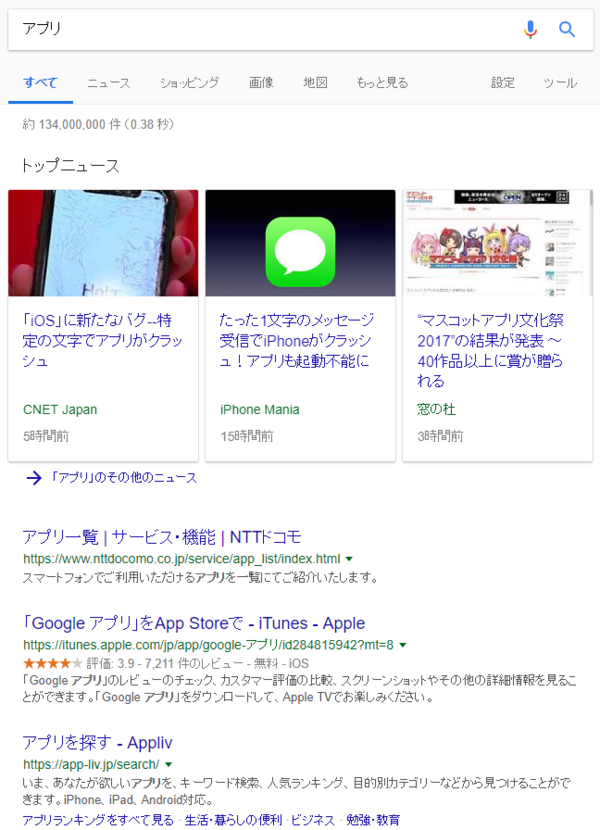Open the ツール search tools
Viewport: 600px width, 830px height.
pos(560,83)
